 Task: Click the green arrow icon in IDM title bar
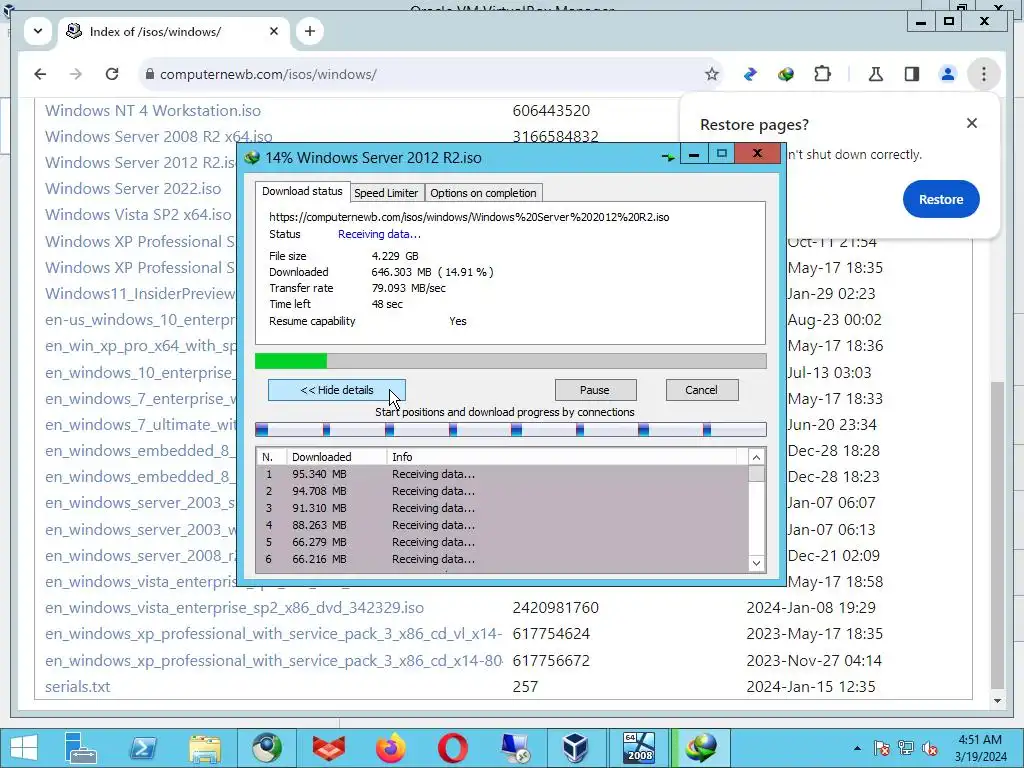coord(668,157)
